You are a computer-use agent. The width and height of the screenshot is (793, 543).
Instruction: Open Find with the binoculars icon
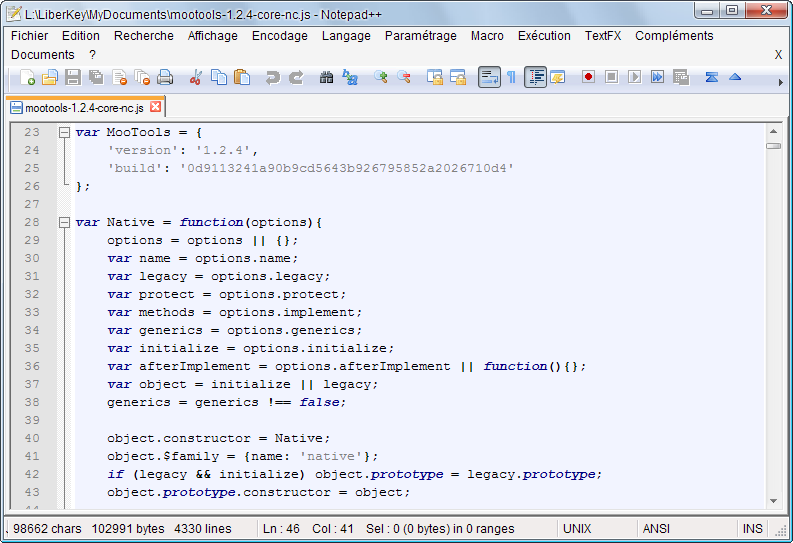click(326, 77)
